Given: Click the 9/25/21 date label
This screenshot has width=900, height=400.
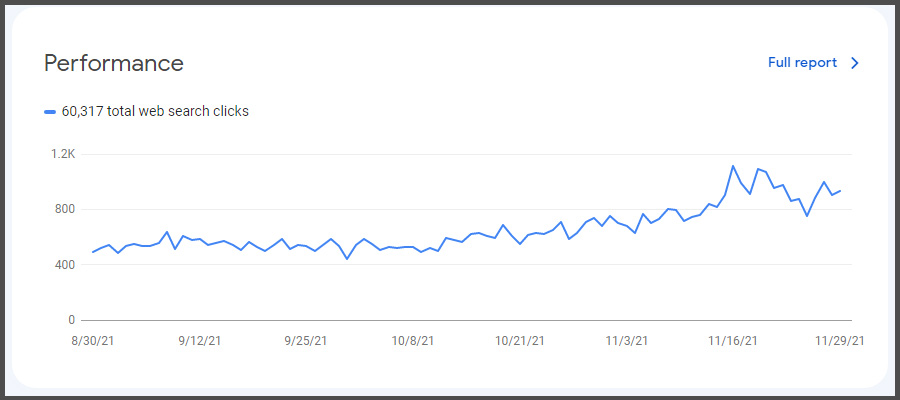Looking at the screenshot, I should click(x=305, y=341).
